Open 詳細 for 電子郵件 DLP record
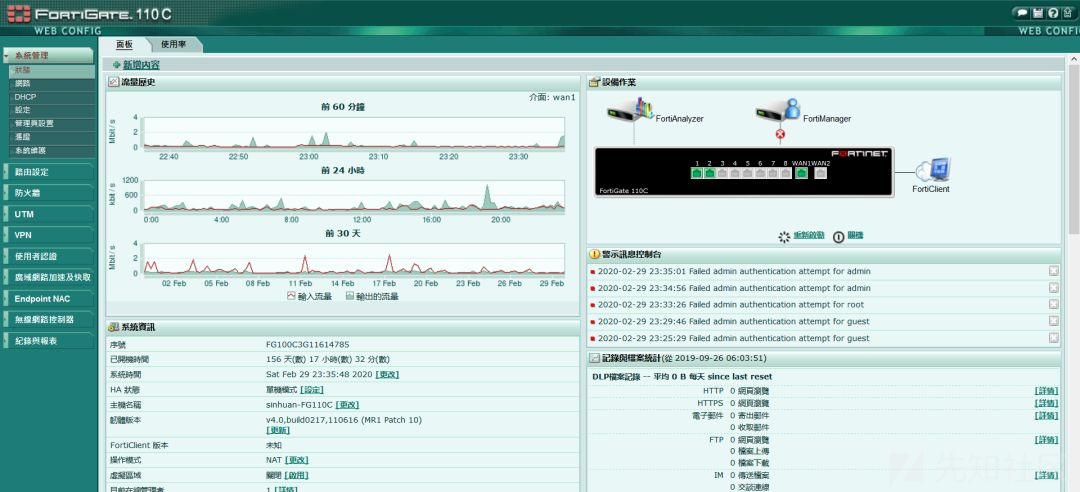 [1046, 416]
